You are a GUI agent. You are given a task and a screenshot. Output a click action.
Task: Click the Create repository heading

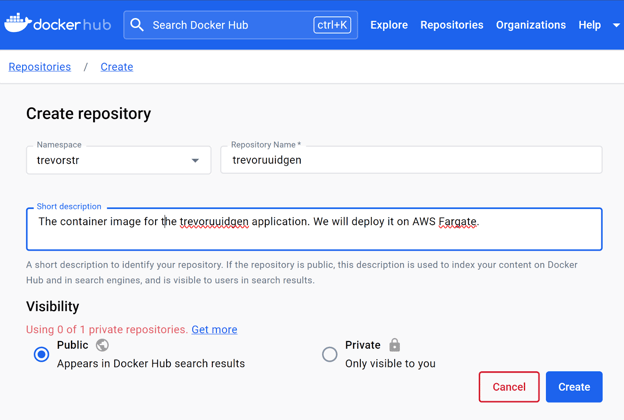[x=88, y=114]
